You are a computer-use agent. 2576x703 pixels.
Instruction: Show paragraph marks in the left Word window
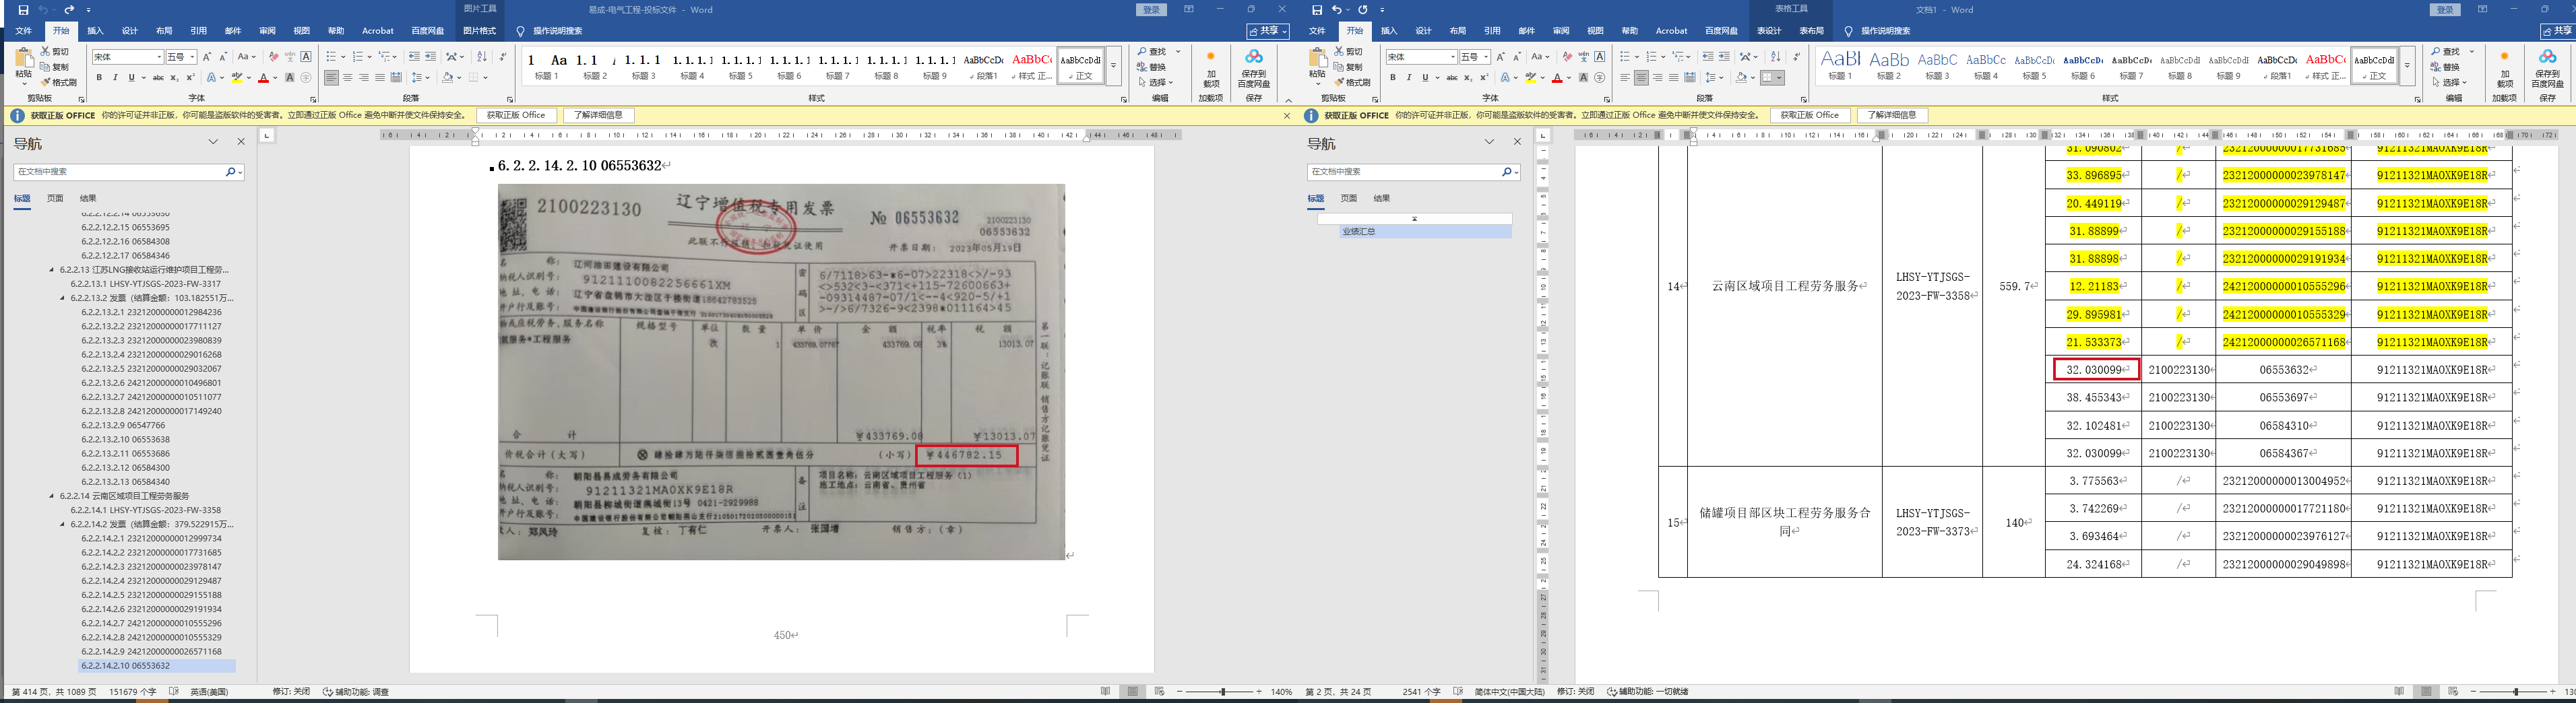pos(502,57)
